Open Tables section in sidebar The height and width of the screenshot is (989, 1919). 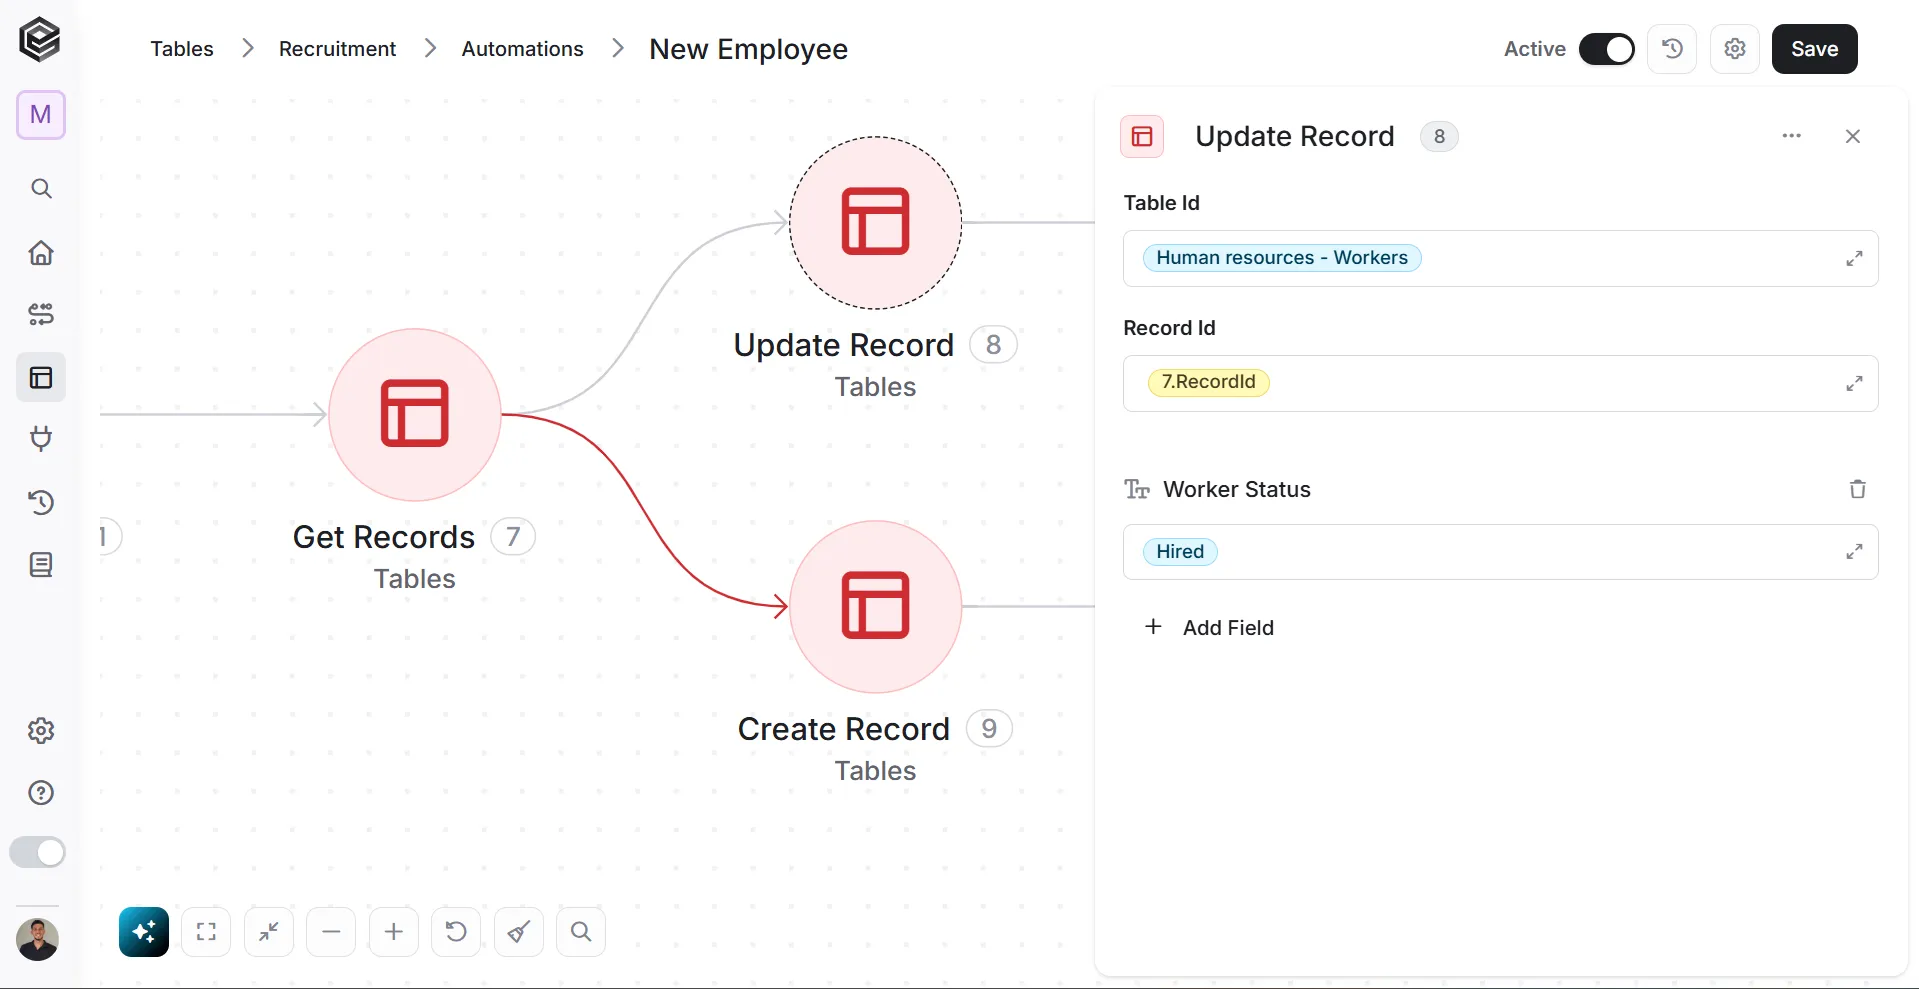pos(41,378)
